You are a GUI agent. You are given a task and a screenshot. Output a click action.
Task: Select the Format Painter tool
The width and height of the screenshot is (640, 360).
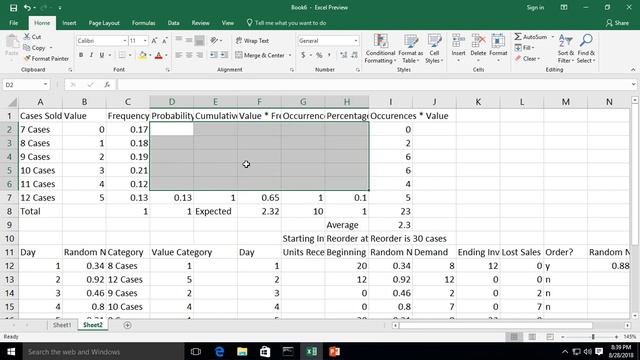[46, 59]
